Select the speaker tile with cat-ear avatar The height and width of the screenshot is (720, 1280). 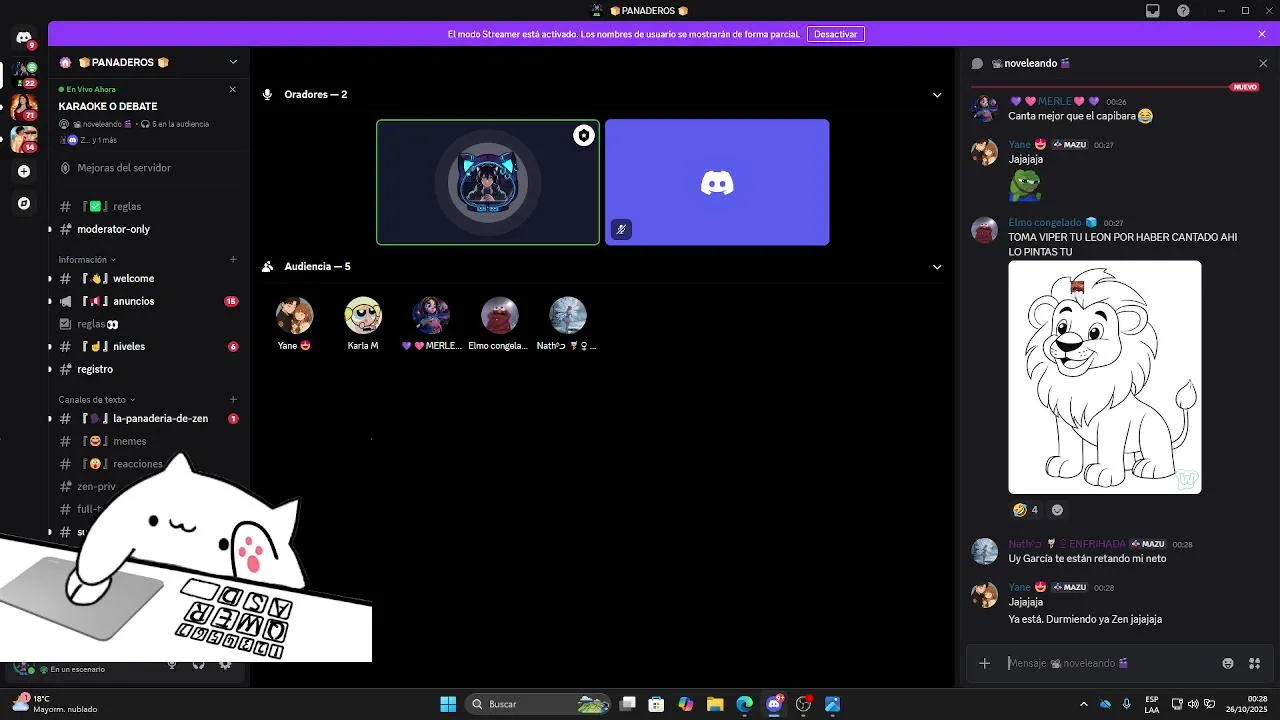(x=488, y=182)
